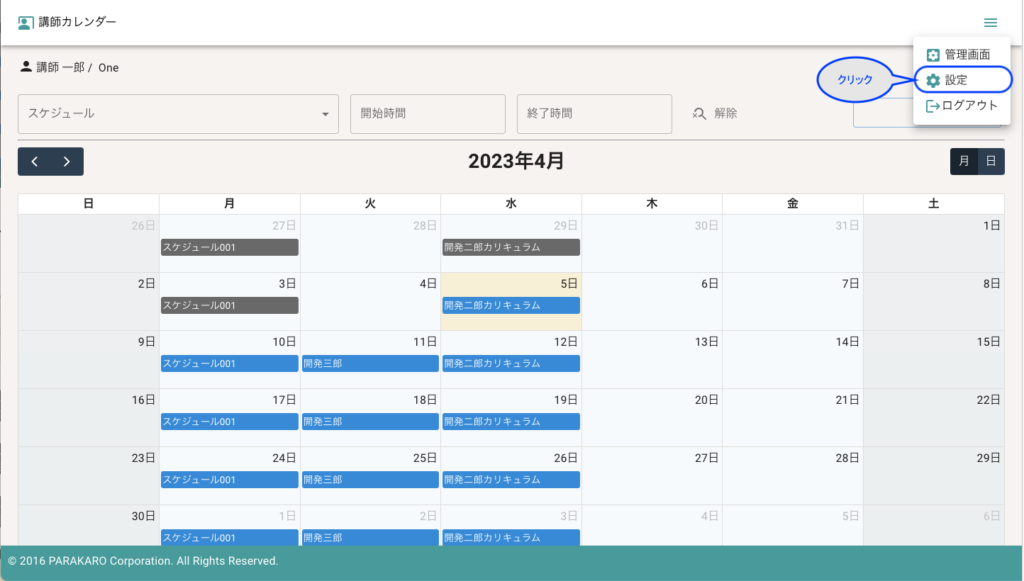Screen dimensions: 1024x581
Task: Click the user profile icon beside 講師 一郎
Action: pyautogui.click(x=26, y=66)
